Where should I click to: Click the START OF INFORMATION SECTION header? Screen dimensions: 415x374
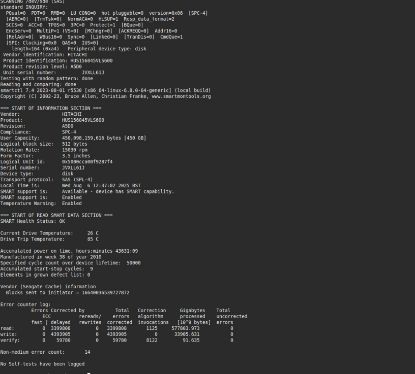point(50,108)
